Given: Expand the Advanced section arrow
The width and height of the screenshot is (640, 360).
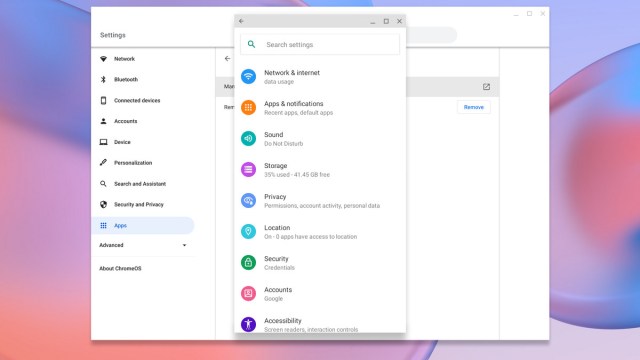Looking at the screenshot, I should pyautogui.click(x=184, y=245).
